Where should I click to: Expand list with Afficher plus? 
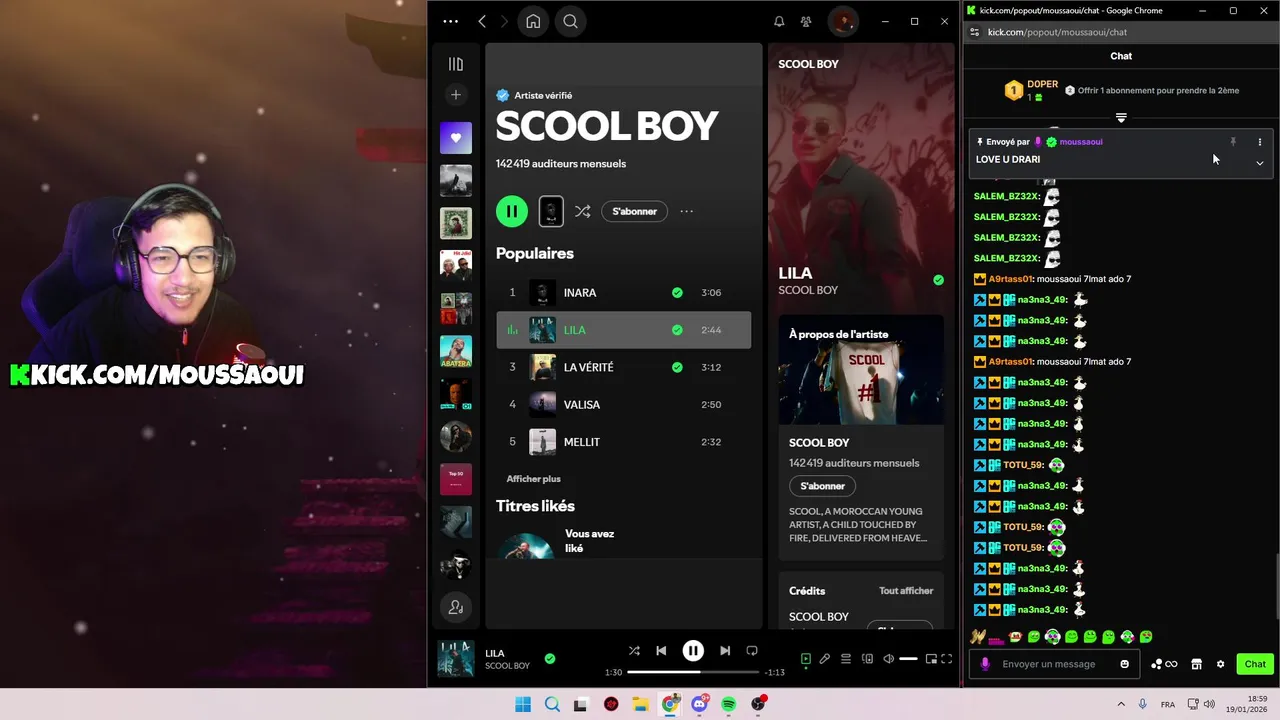533,479
